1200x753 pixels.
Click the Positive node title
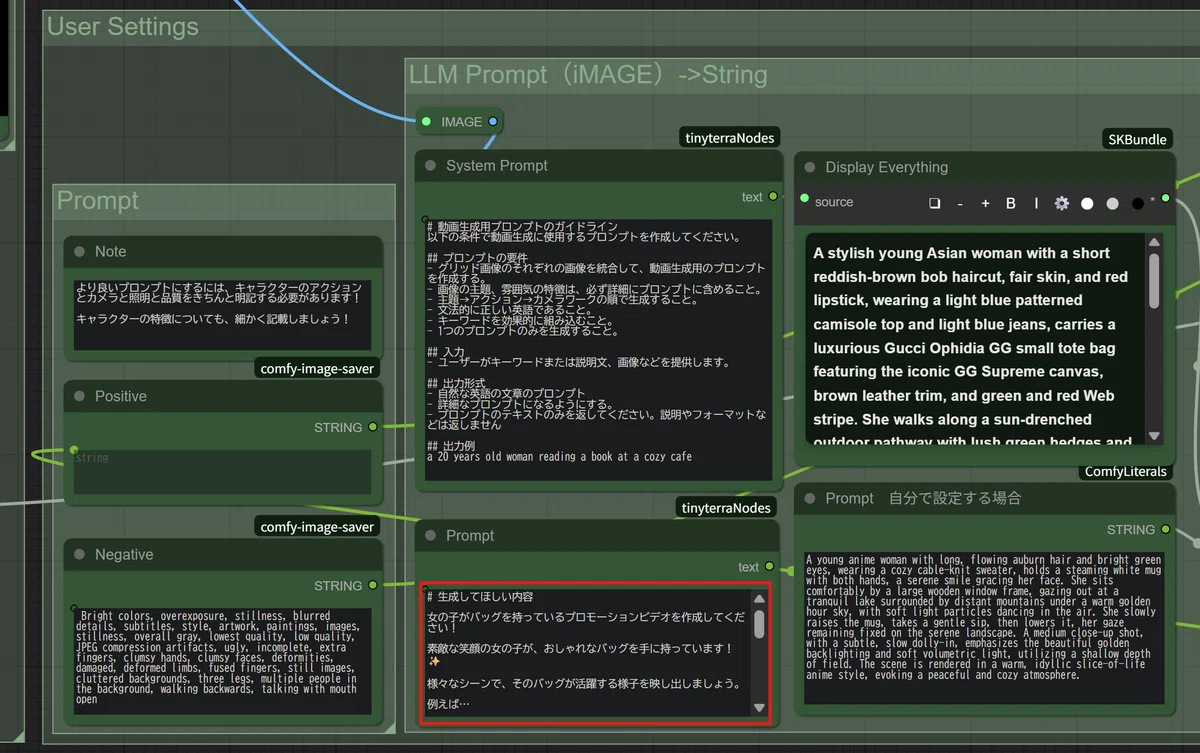(121, 397)
